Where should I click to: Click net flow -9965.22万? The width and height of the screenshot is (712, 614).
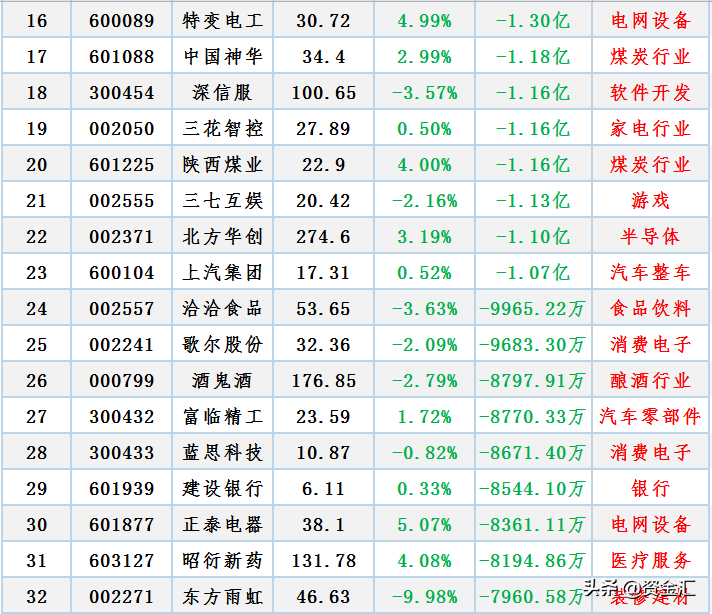(533, 309)
